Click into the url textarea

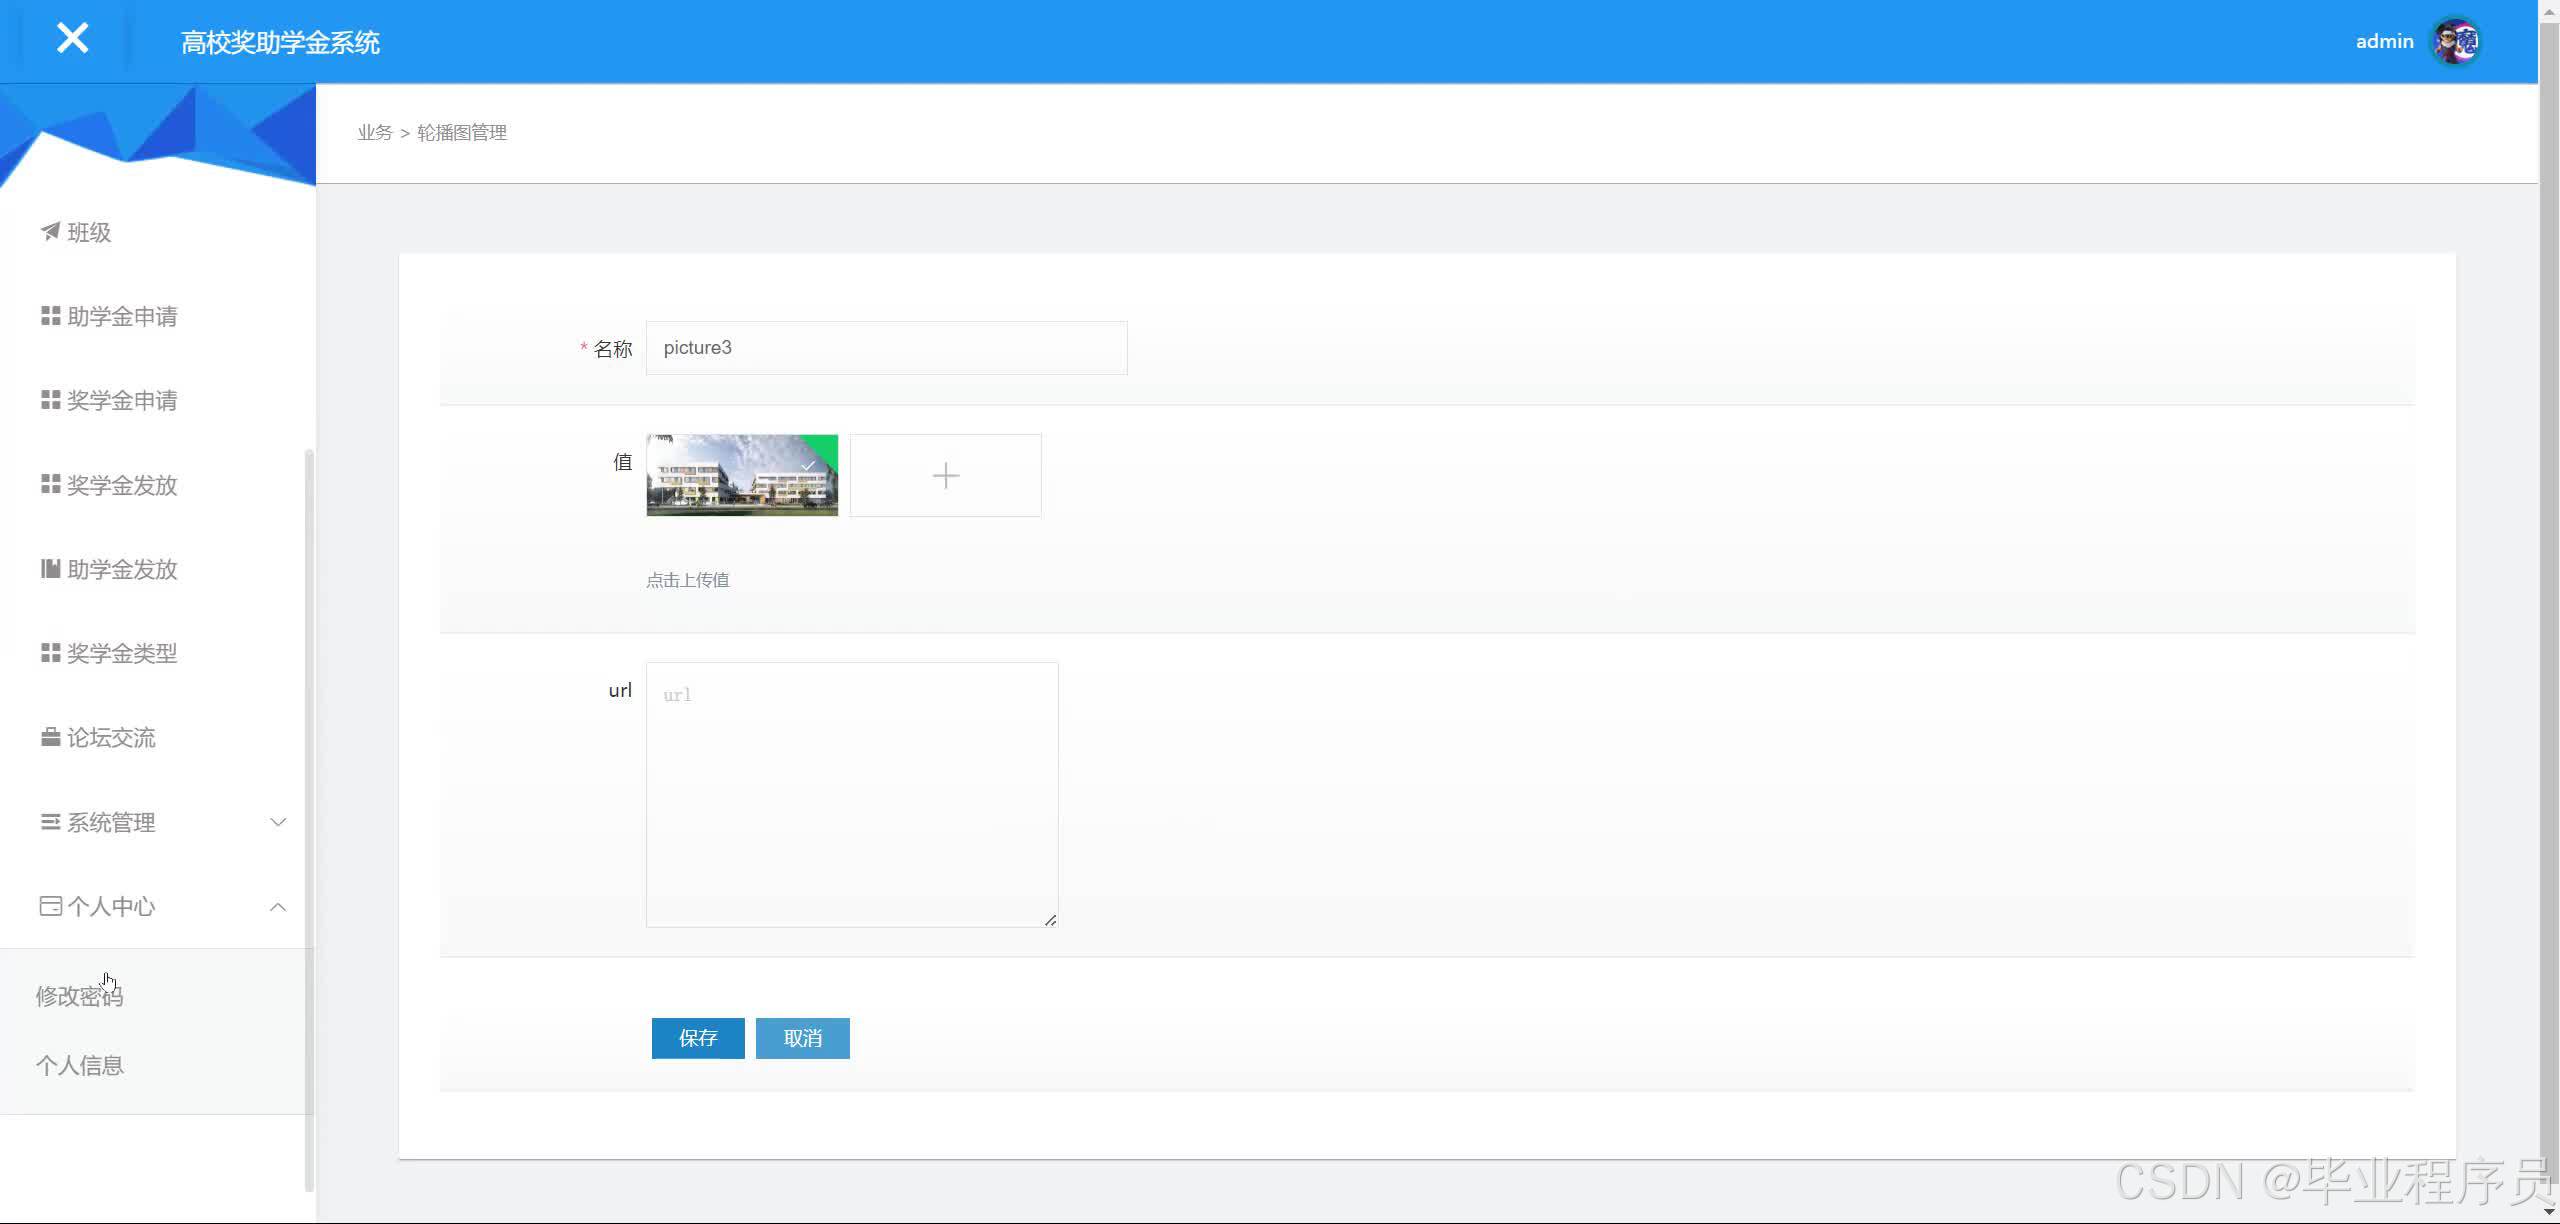[851, 795]
